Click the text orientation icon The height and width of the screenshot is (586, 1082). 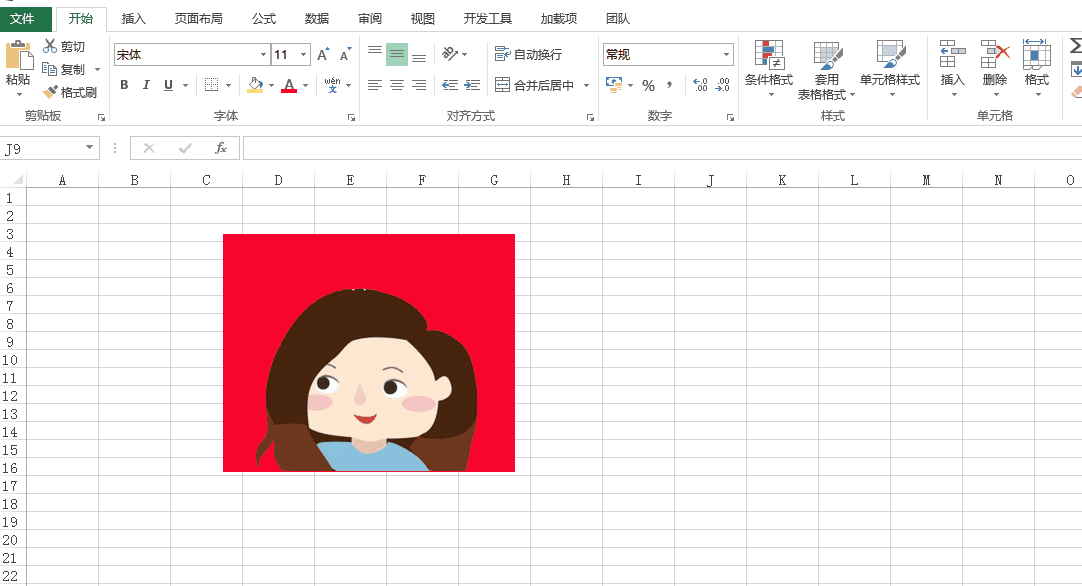tap(450, 54)
